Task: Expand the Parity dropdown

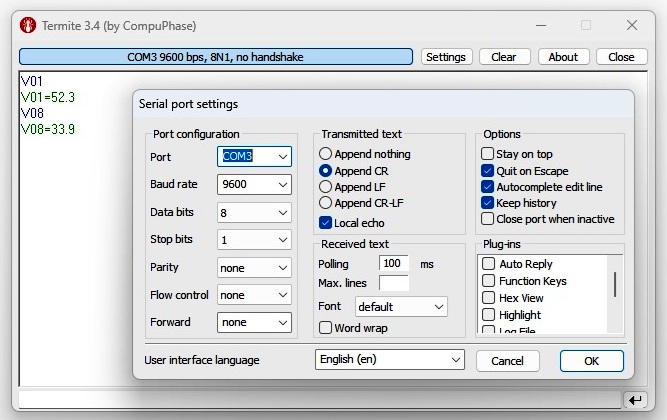Action: tap(254, 268)
